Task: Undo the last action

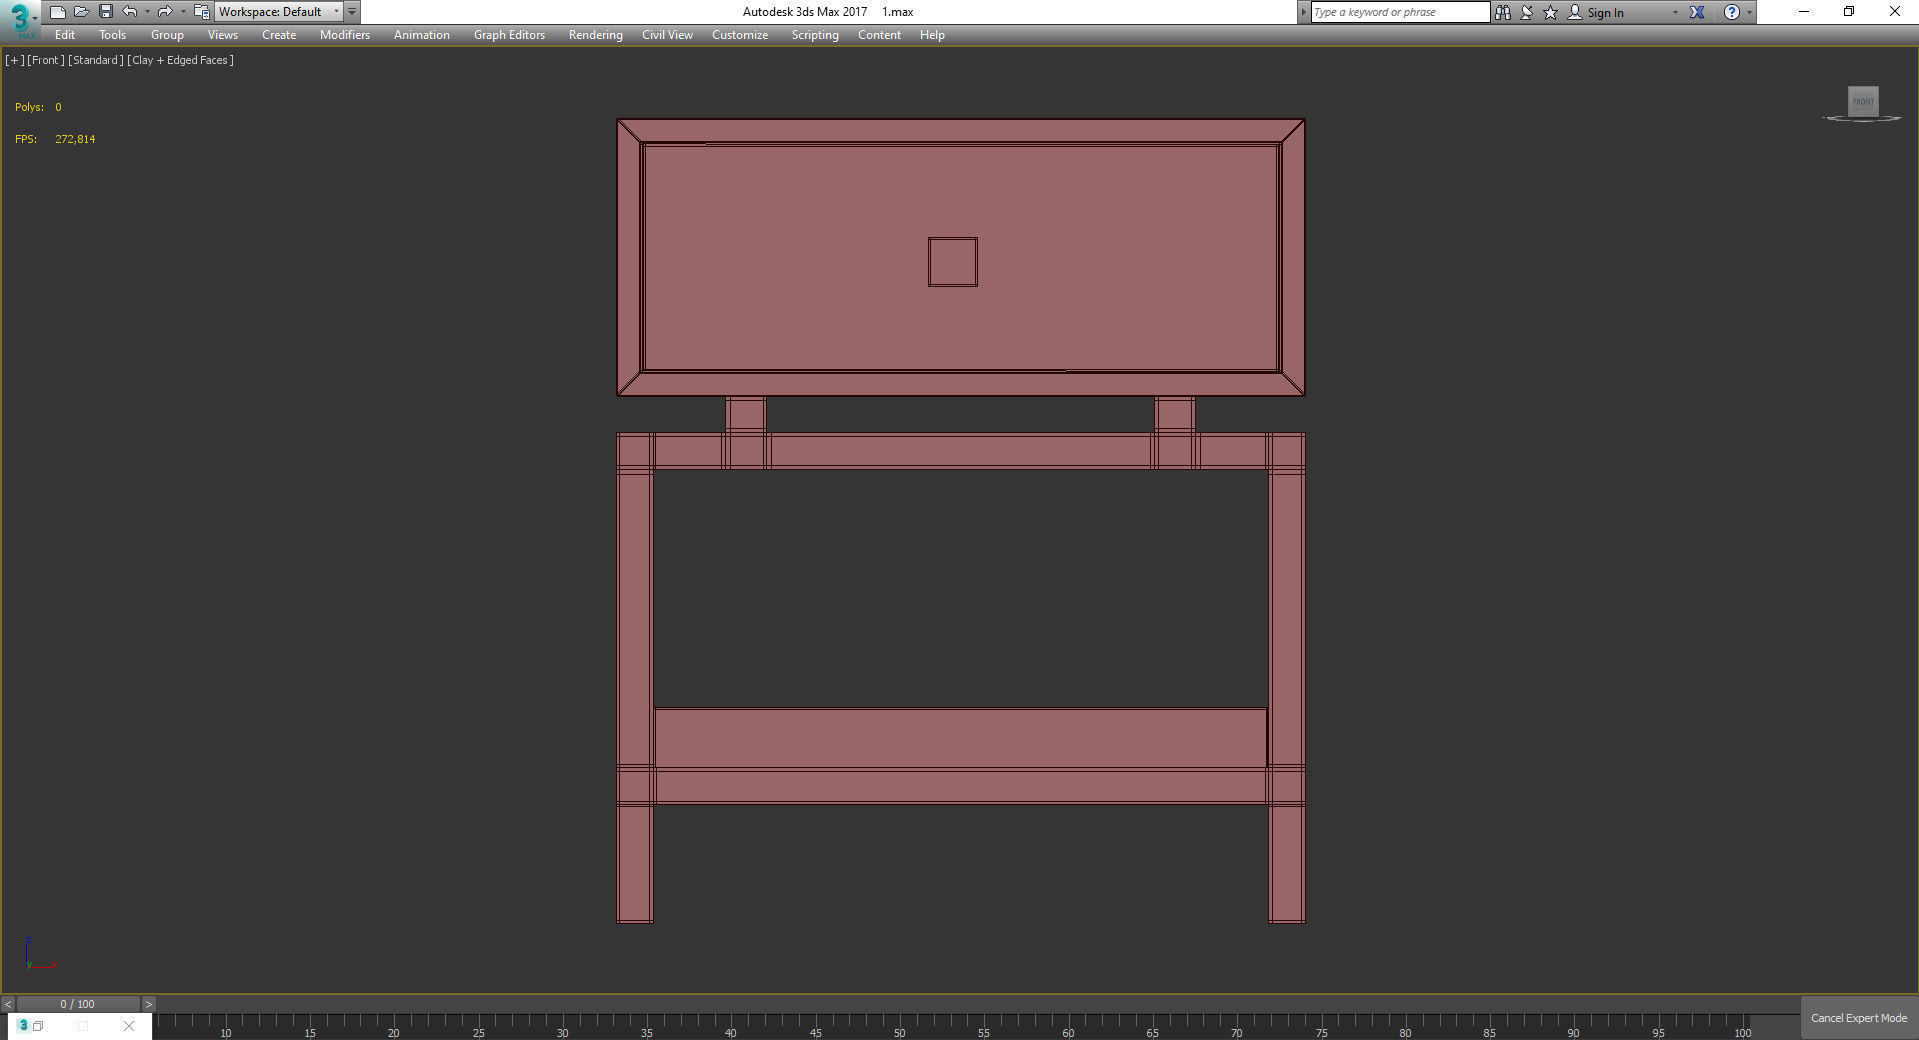Action: [x=130, y=12]
